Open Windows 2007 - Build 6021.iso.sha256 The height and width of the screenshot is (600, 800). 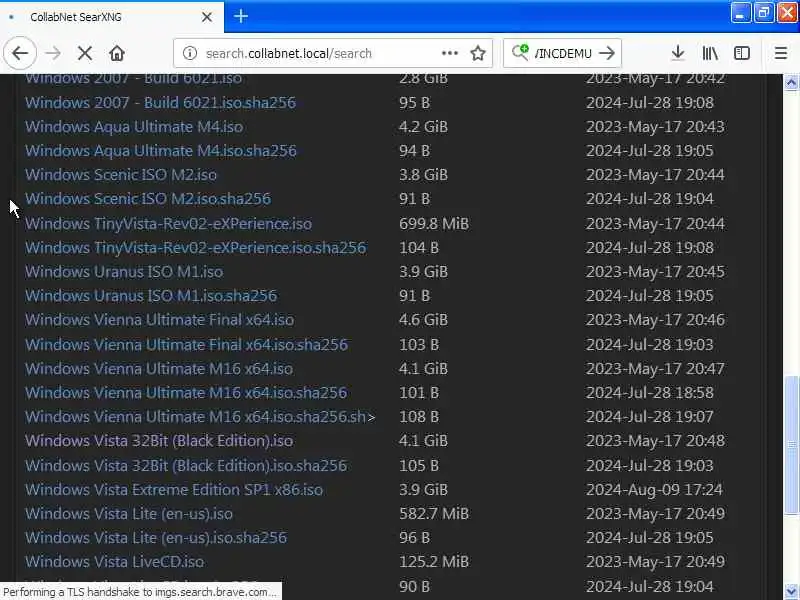point(160,103)
